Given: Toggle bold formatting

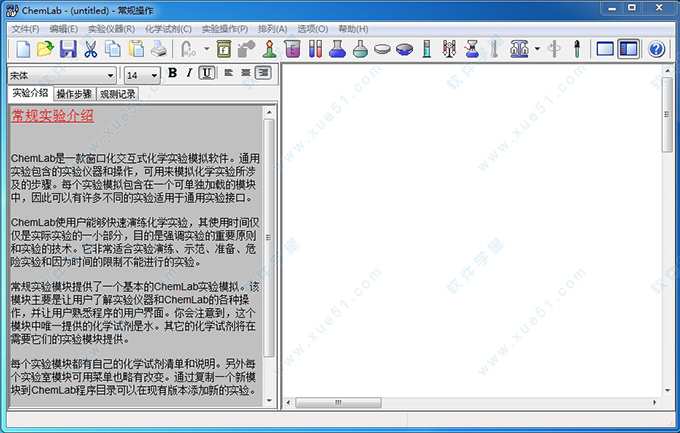Looking at the screenshot, I should point(172,73).
